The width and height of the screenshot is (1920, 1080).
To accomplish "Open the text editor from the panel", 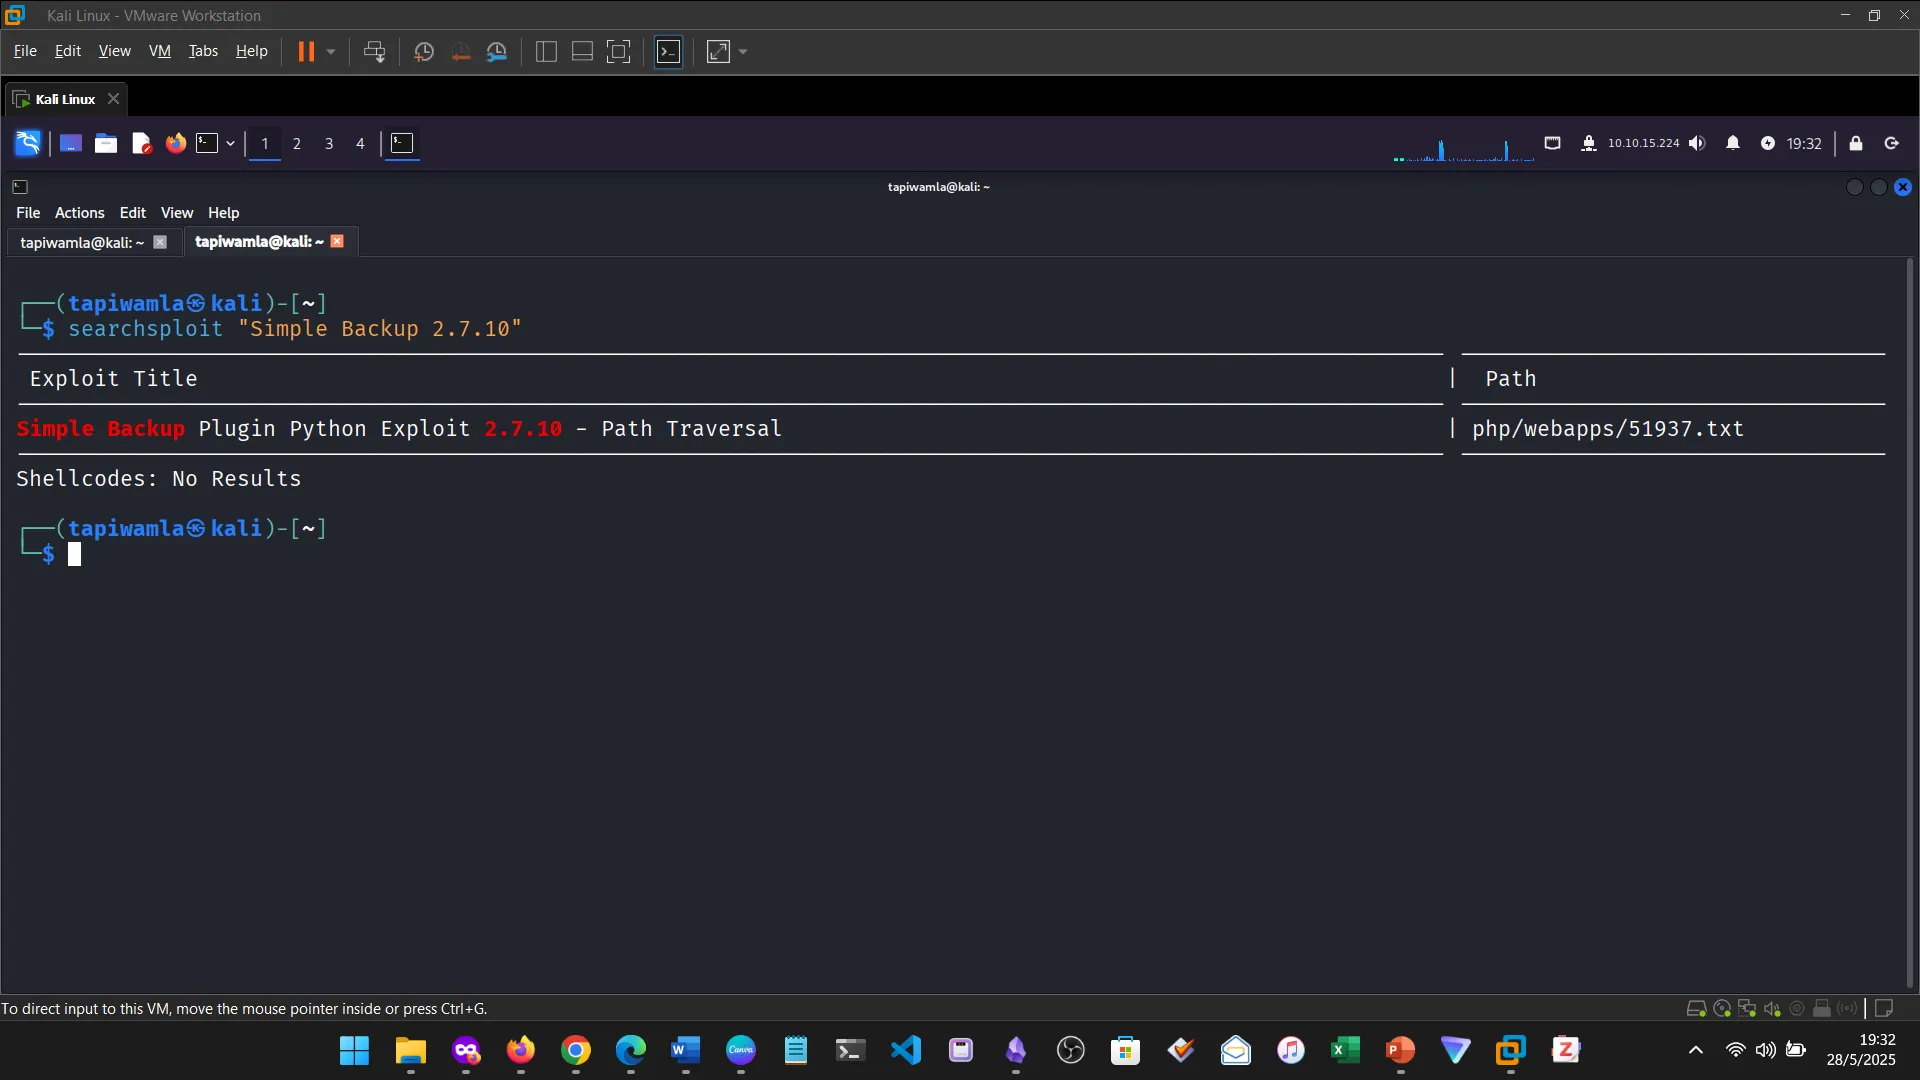I will click(141, 143).
